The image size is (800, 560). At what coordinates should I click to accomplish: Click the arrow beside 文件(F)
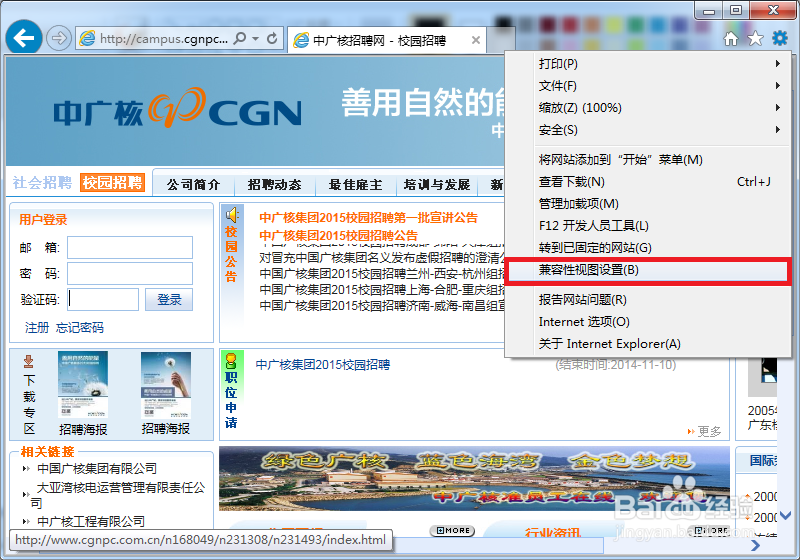click(778, 86)
